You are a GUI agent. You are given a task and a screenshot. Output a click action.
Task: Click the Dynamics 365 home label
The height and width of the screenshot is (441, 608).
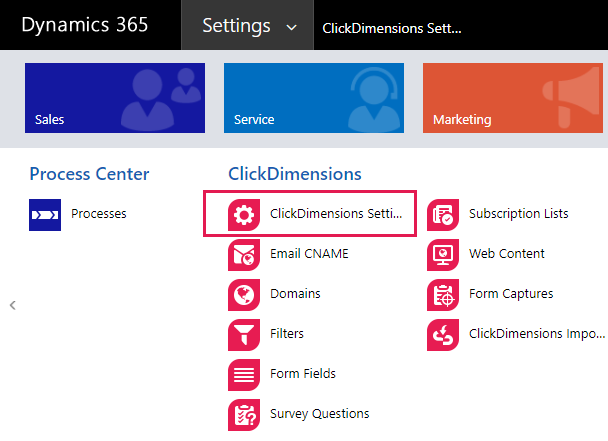[x=85, y=25]
